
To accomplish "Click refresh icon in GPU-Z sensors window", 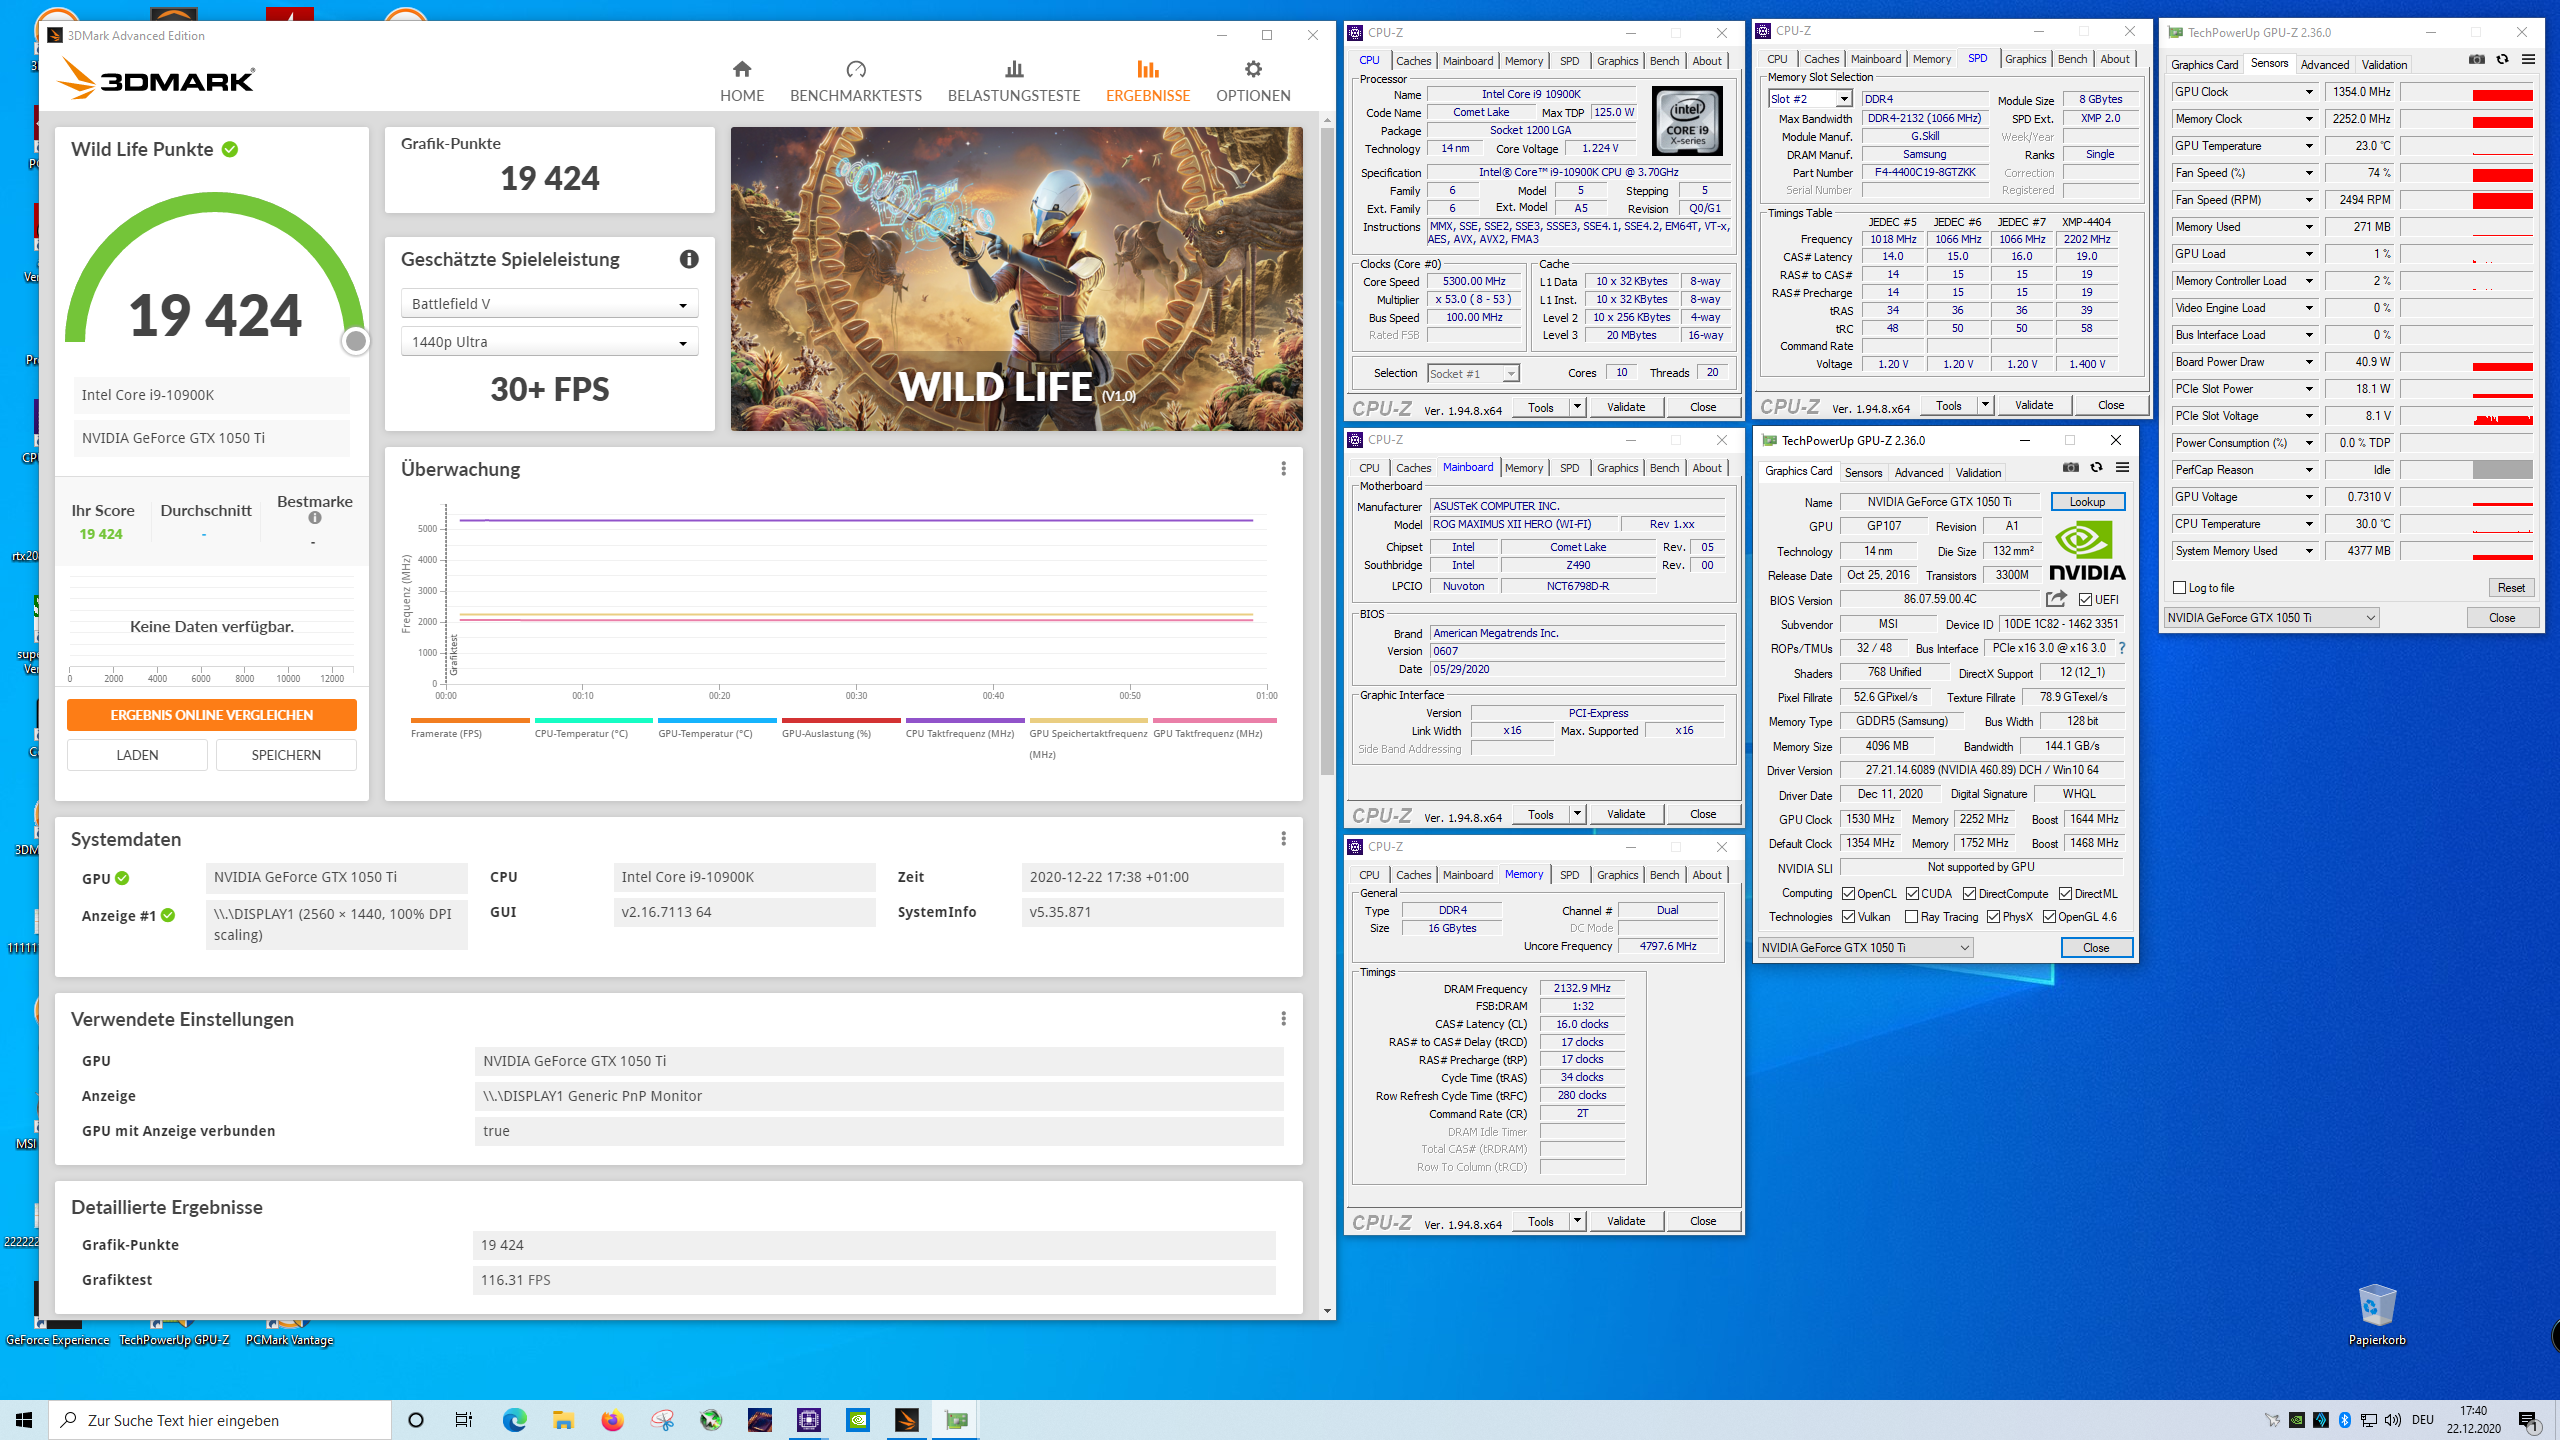I will (2503, 60).
